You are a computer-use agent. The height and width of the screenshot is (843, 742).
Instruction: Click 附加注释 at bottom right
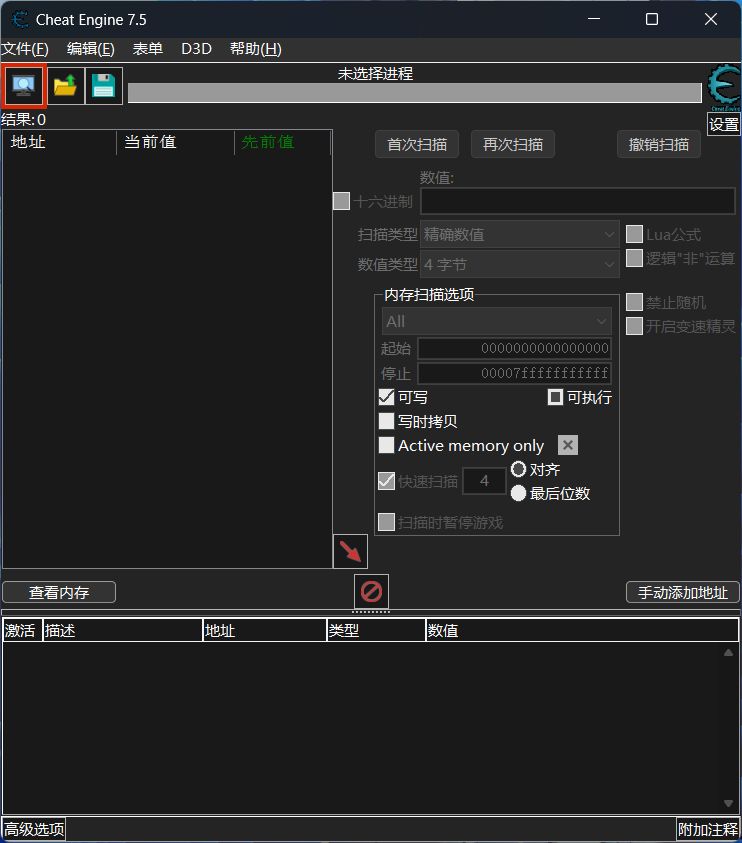point(708,830)
